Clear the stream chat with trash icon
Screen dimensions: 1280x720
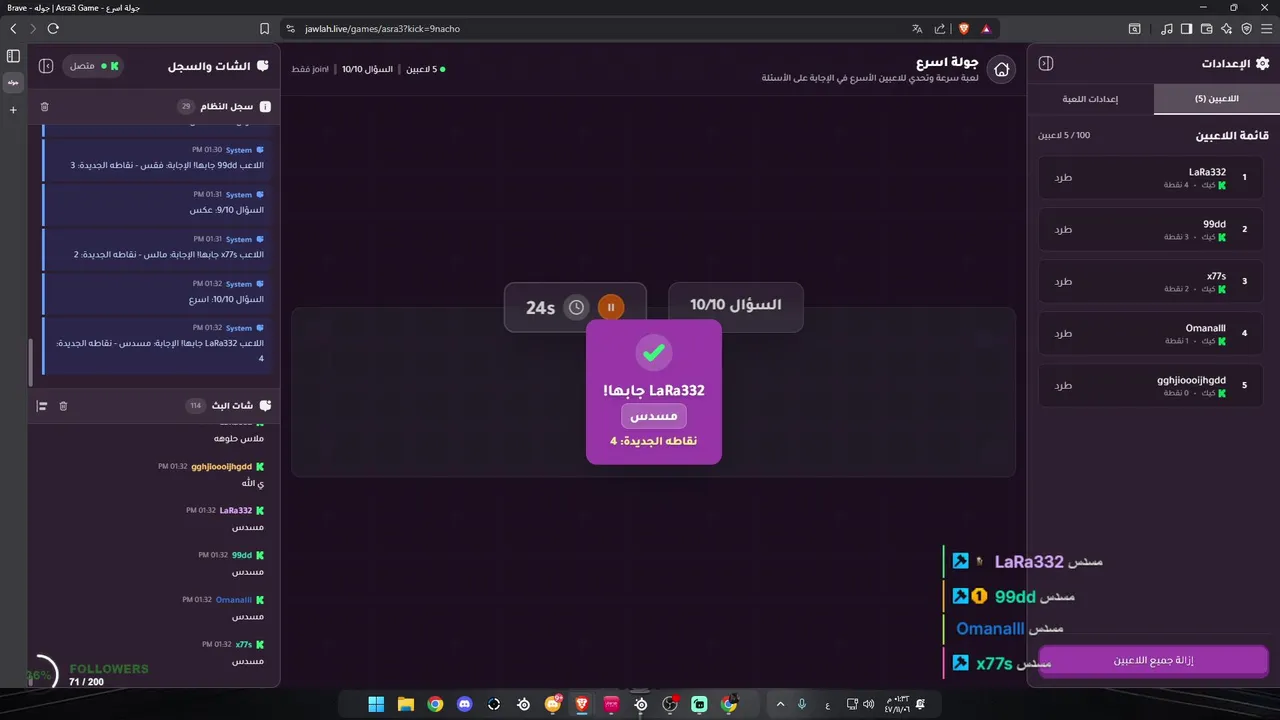[x=63, y=405]
